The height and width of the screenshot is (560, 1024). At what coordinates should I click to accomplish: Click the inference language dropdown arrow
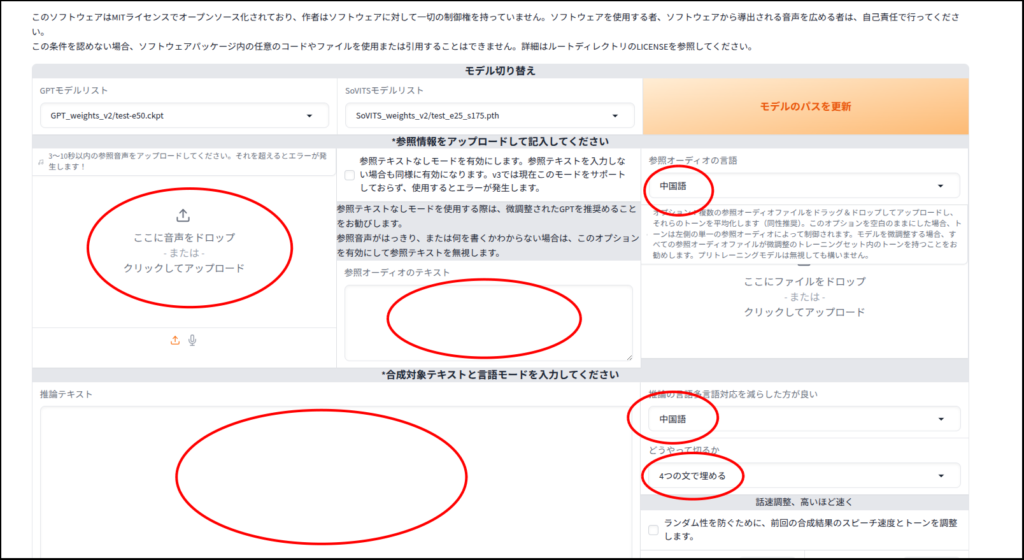click(940, 419)
